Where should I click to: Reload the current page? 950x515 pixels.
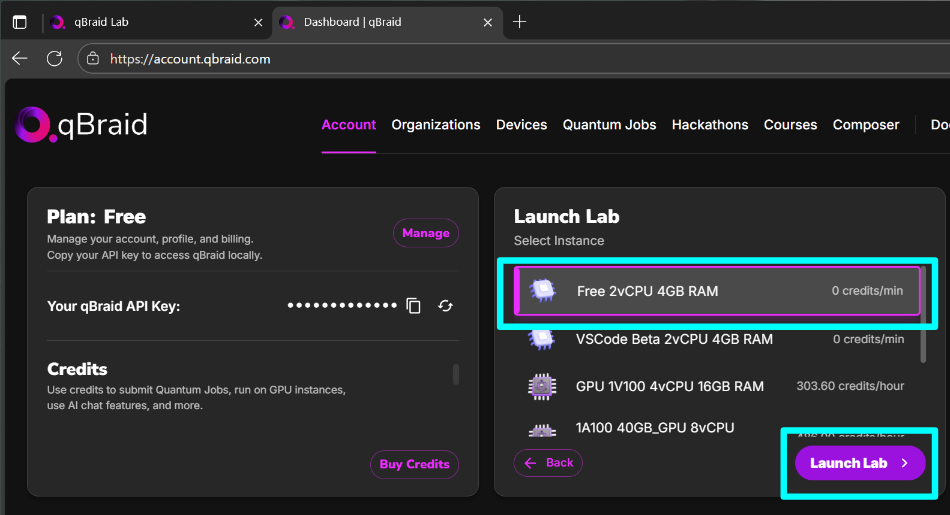(55, 59)
